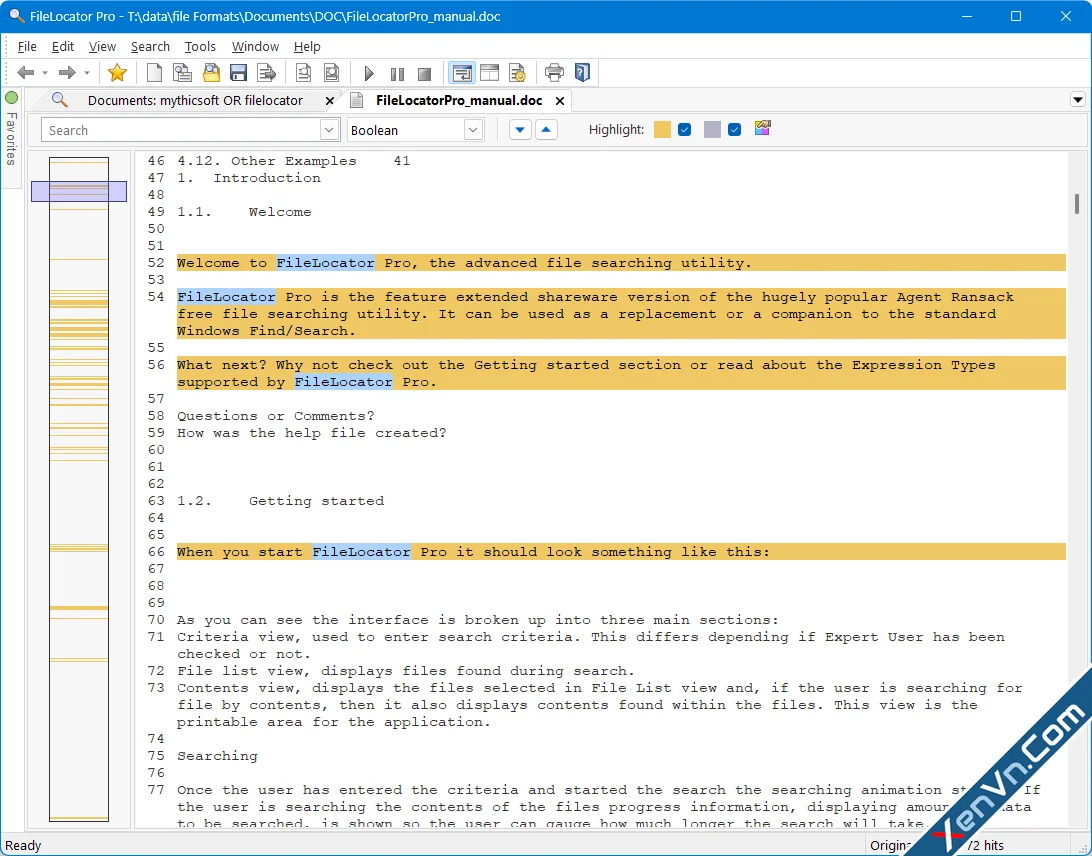This screenshot has width=1092, height=856.
Task: Create a new blank search document
Action: pyautogui.click(x=154, y=72)
